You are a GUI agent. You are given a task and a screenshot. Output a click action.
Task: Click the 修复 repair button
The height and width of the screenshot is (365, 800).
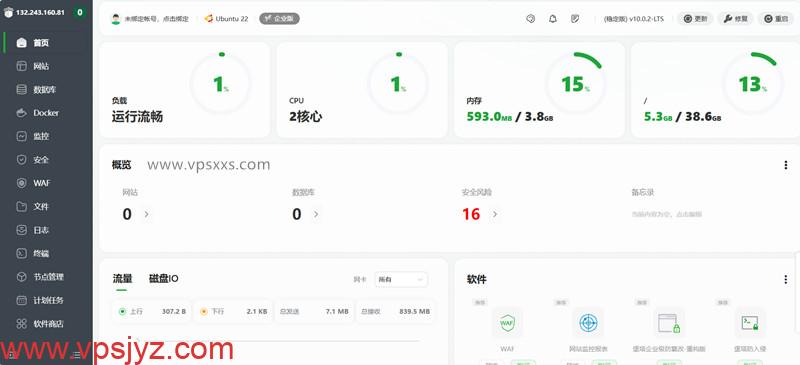(735, 19)
